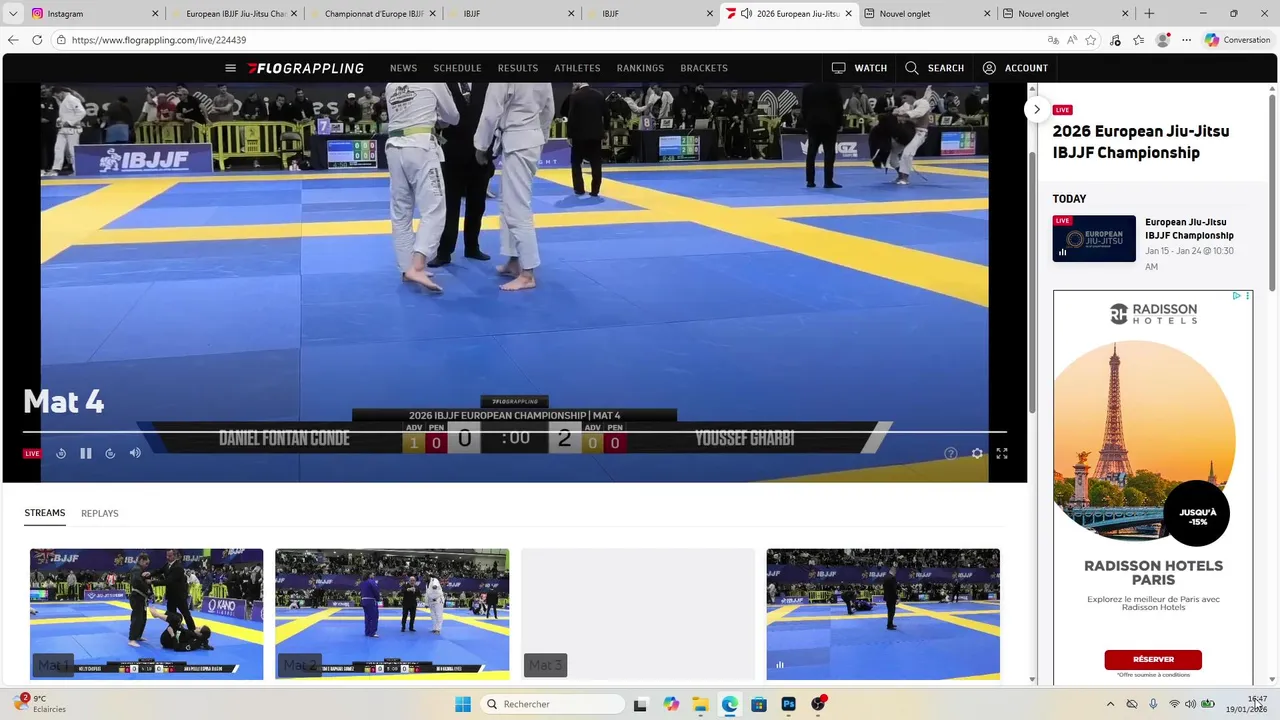Screen dimensions: 1280x720
Task: Reload the current page
Action: click(x=37, y=40)
